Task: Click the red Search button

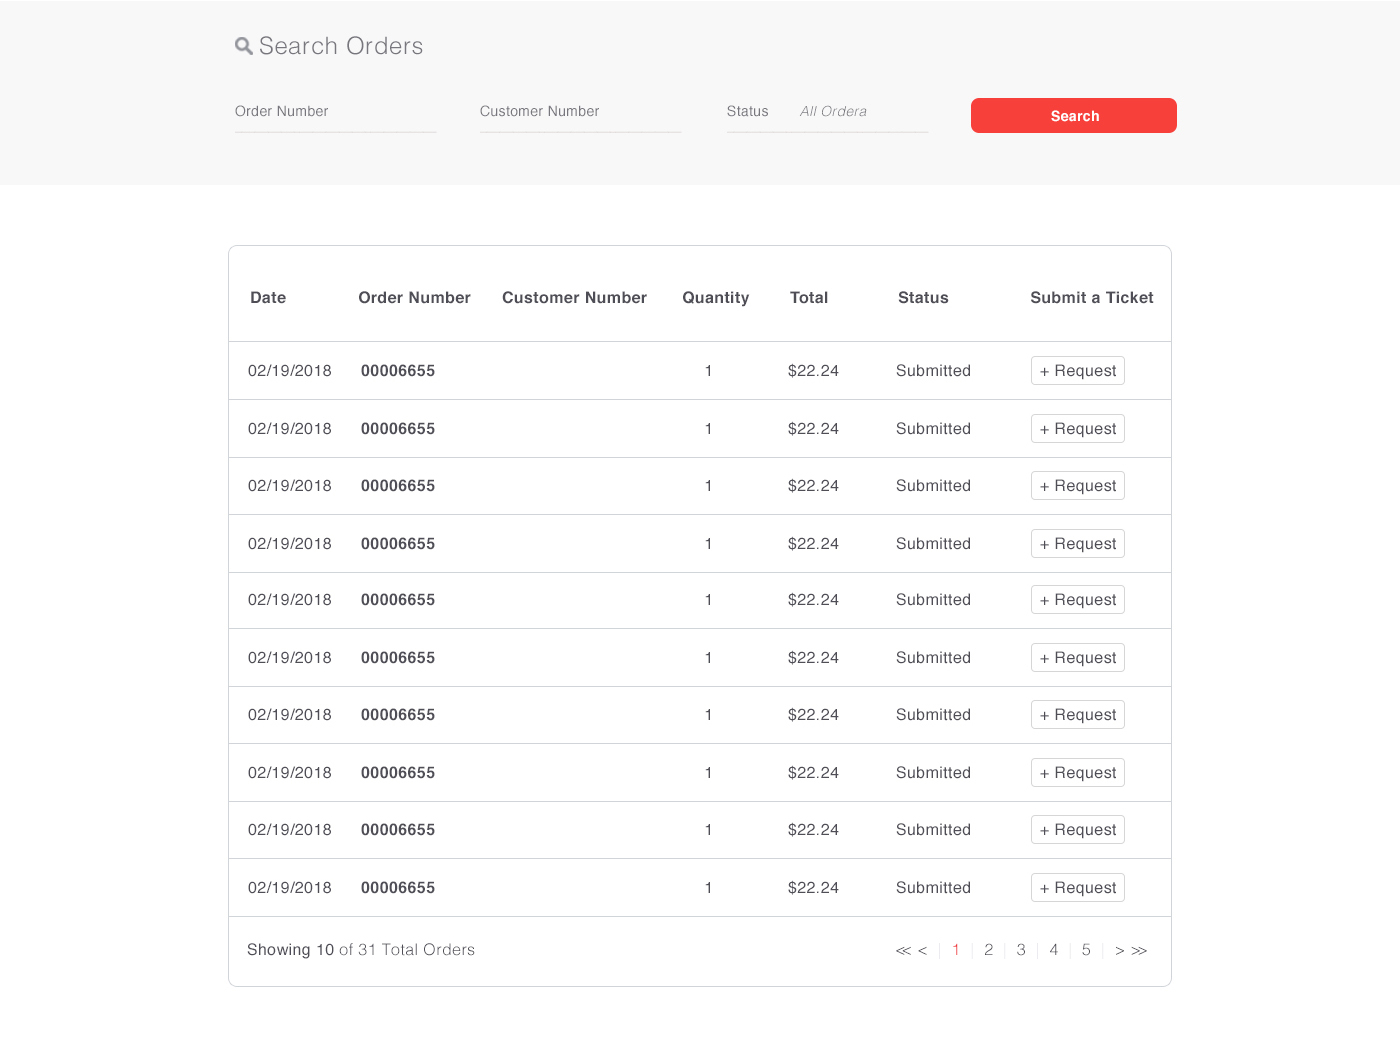Action: 1073,116
